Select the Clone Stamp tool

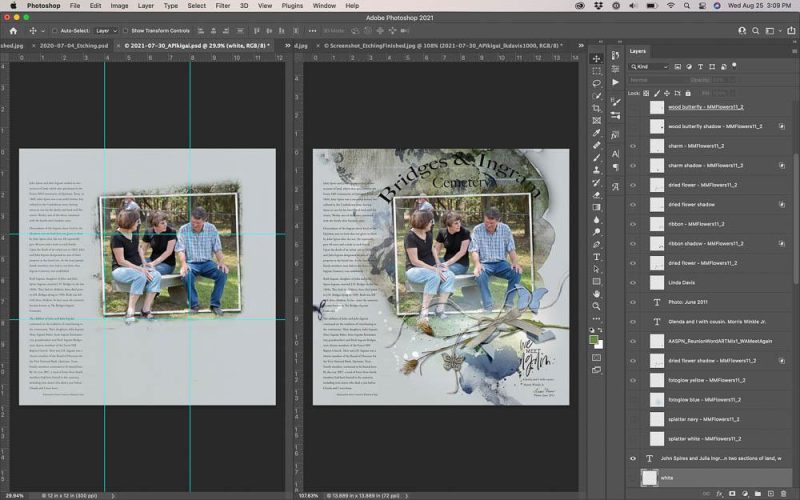coord(596,170)
